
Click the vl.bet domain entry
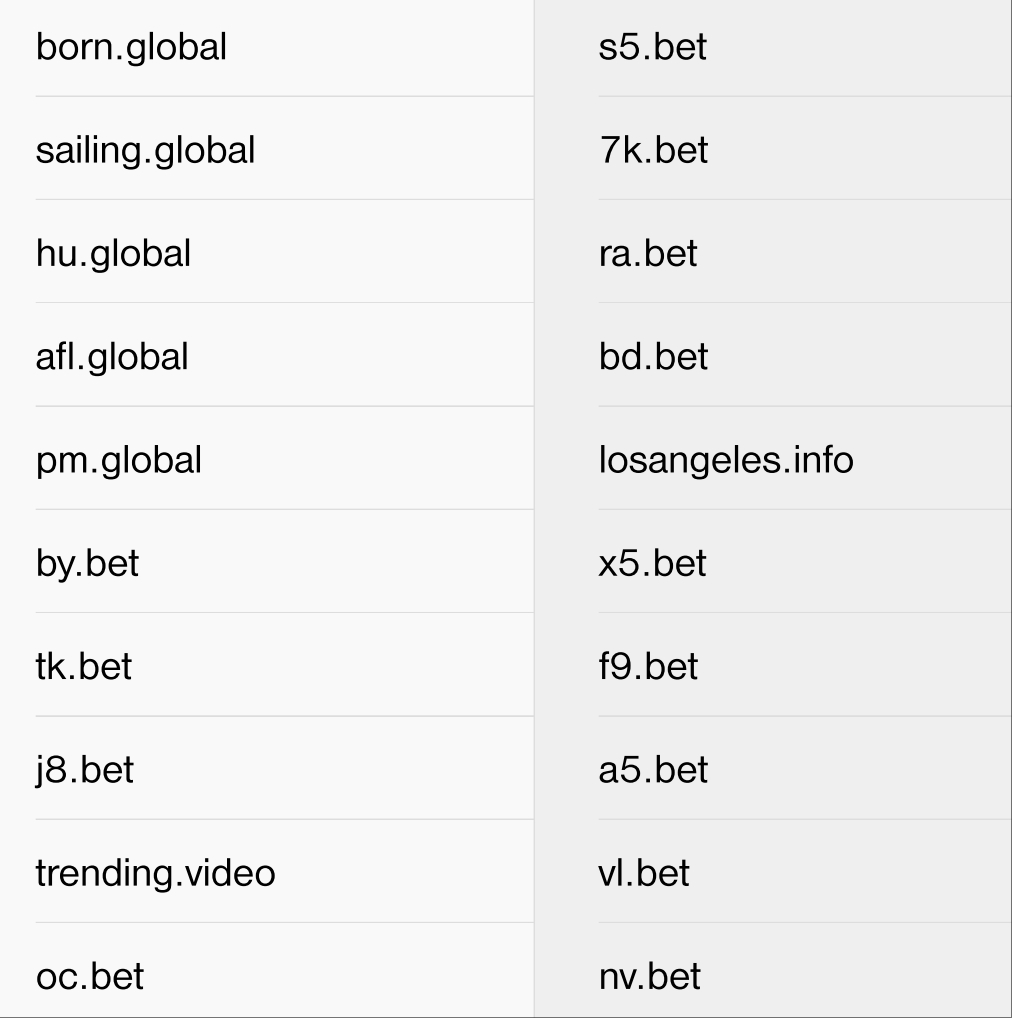click(644, 873)
